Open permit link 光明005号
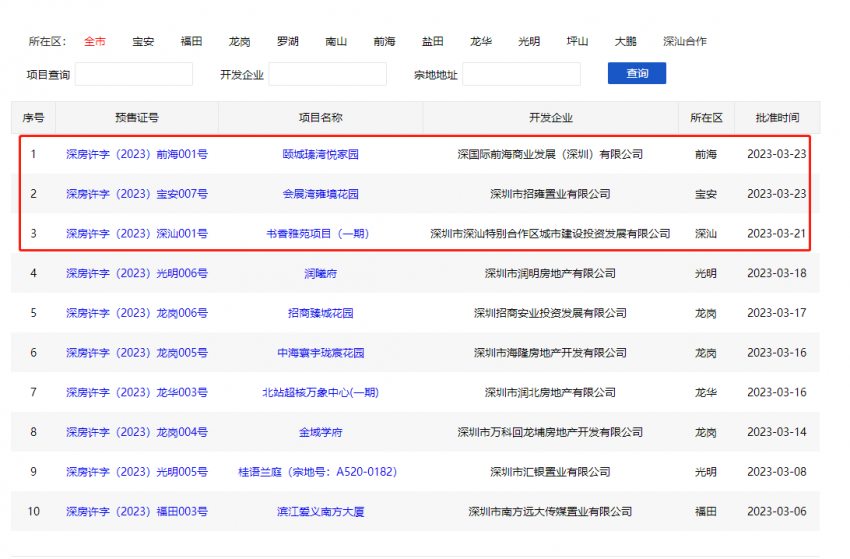 pos(137,472)
